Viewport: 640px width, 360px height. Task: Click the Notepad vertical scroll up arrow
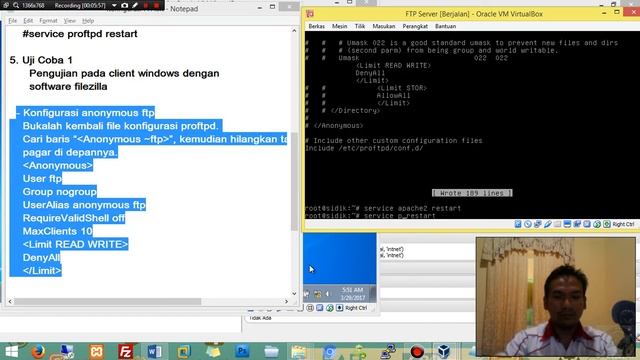click(294, 31)
